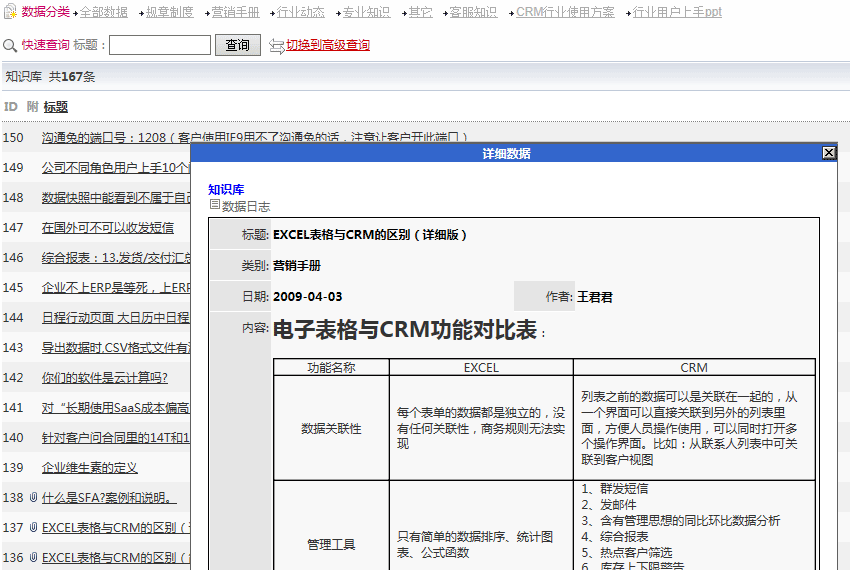Open the entry 对“长期使用SaaS成本偏高
850x570 pixels.
[x=115, y=408]
